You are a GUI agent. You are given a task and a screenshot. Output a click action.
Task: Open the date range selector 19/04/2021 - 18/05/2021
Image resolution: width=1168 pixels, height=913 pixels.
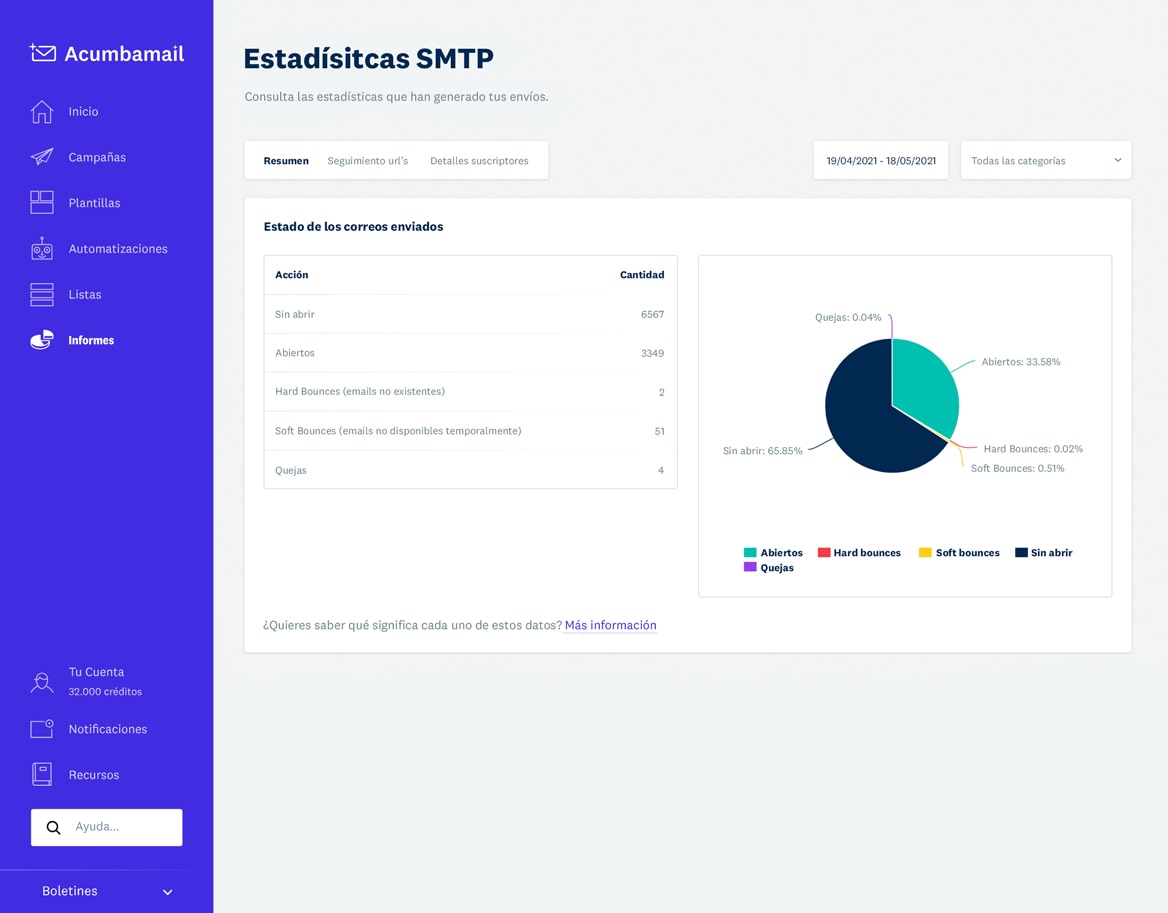point(880,160)
